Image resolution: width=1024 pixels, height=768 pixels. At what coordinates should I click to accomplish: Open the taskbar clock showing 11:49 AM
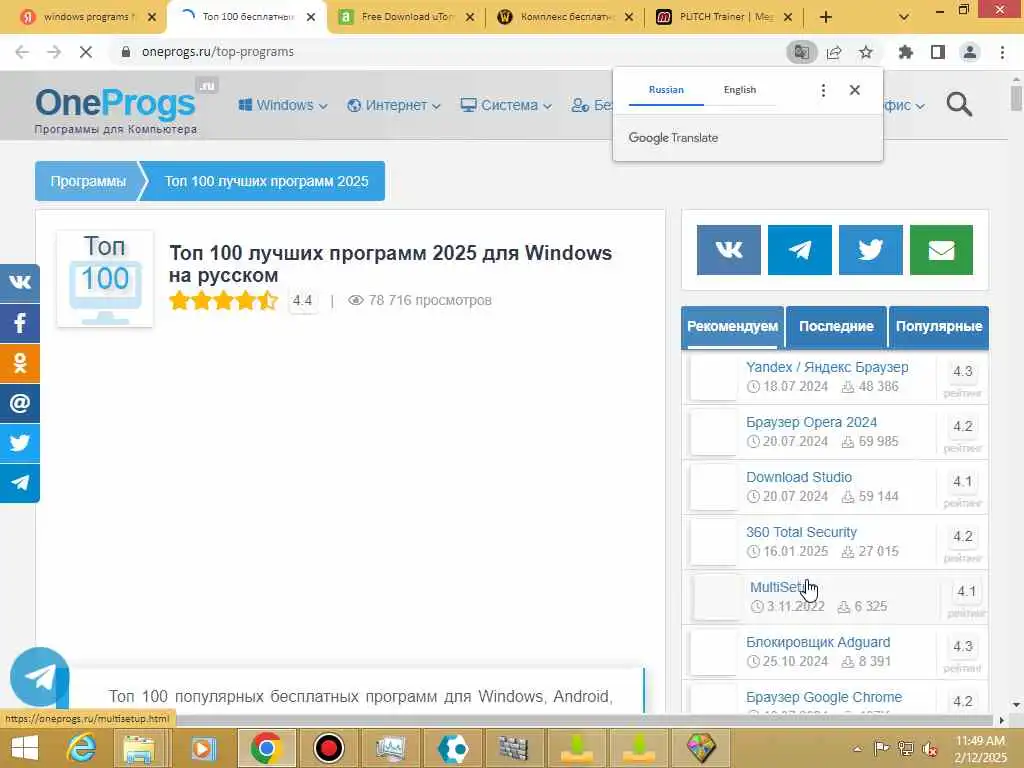[980, 748]
